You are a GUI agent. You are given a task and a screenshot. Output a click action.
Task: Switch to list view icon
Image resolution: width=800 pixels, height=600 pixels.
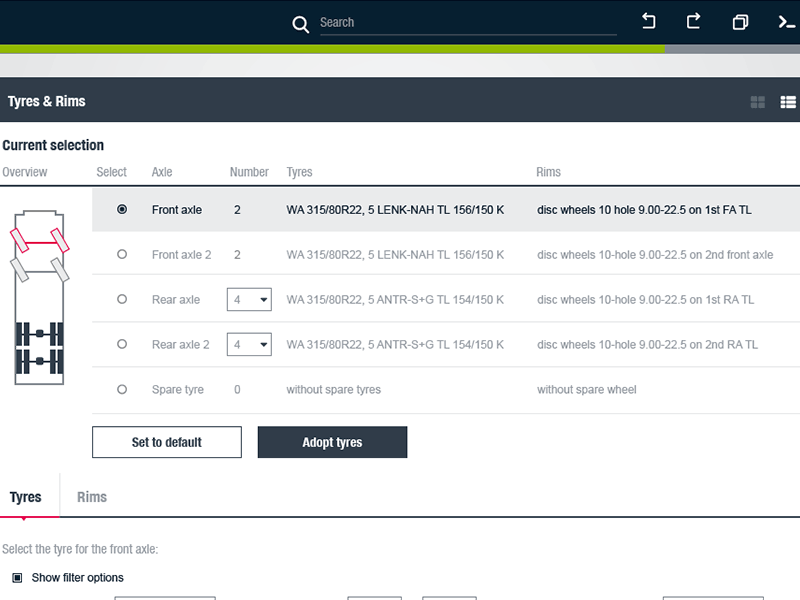(x=788, y=102)
